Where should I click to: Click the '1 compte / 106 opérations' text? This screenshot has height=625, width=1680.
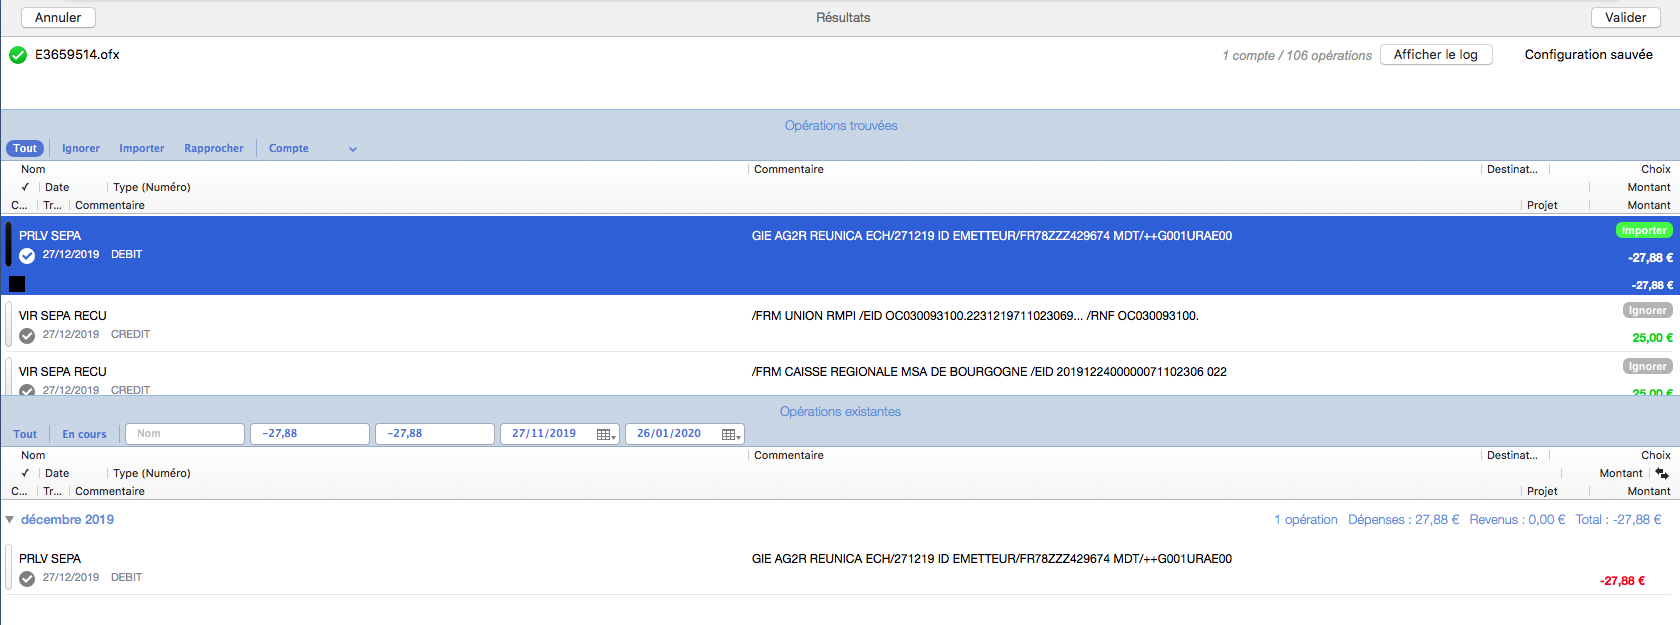click(1297, 56)
